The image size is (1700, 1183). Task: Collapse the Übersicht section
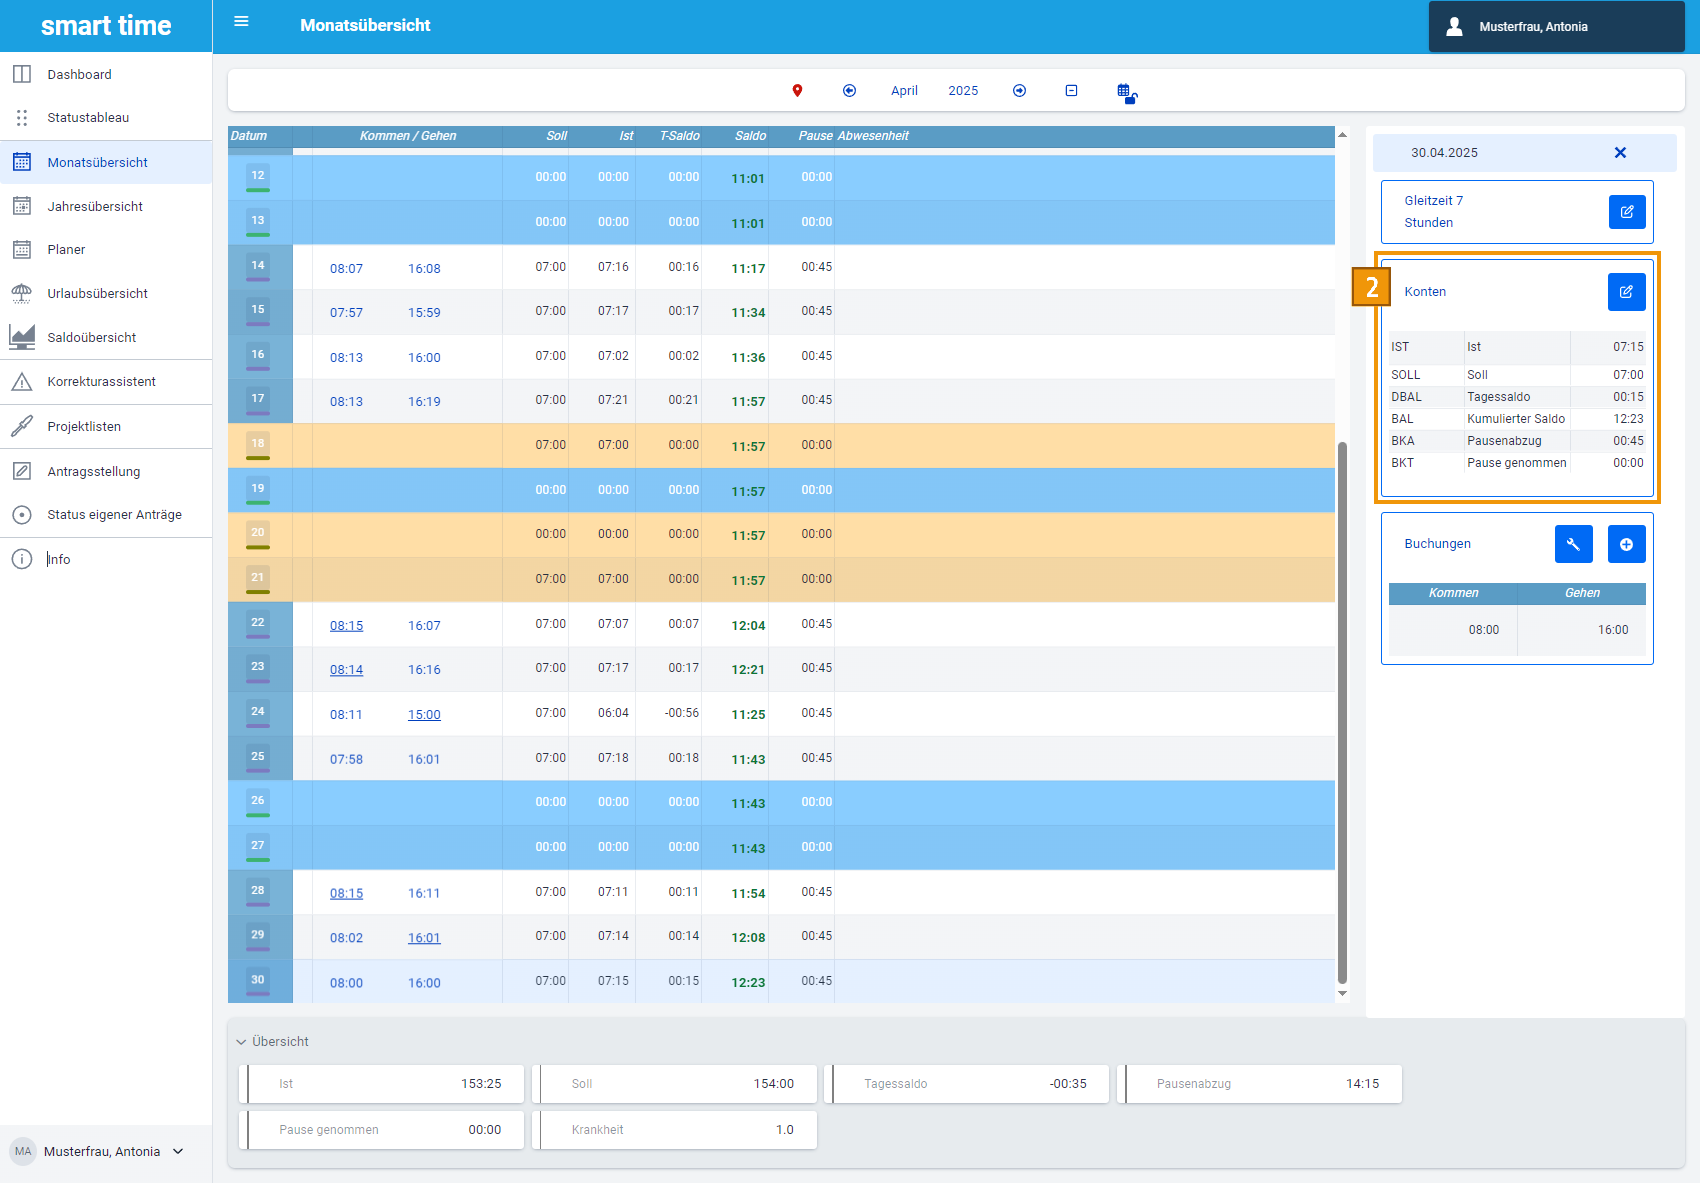tap(241, 1042)
